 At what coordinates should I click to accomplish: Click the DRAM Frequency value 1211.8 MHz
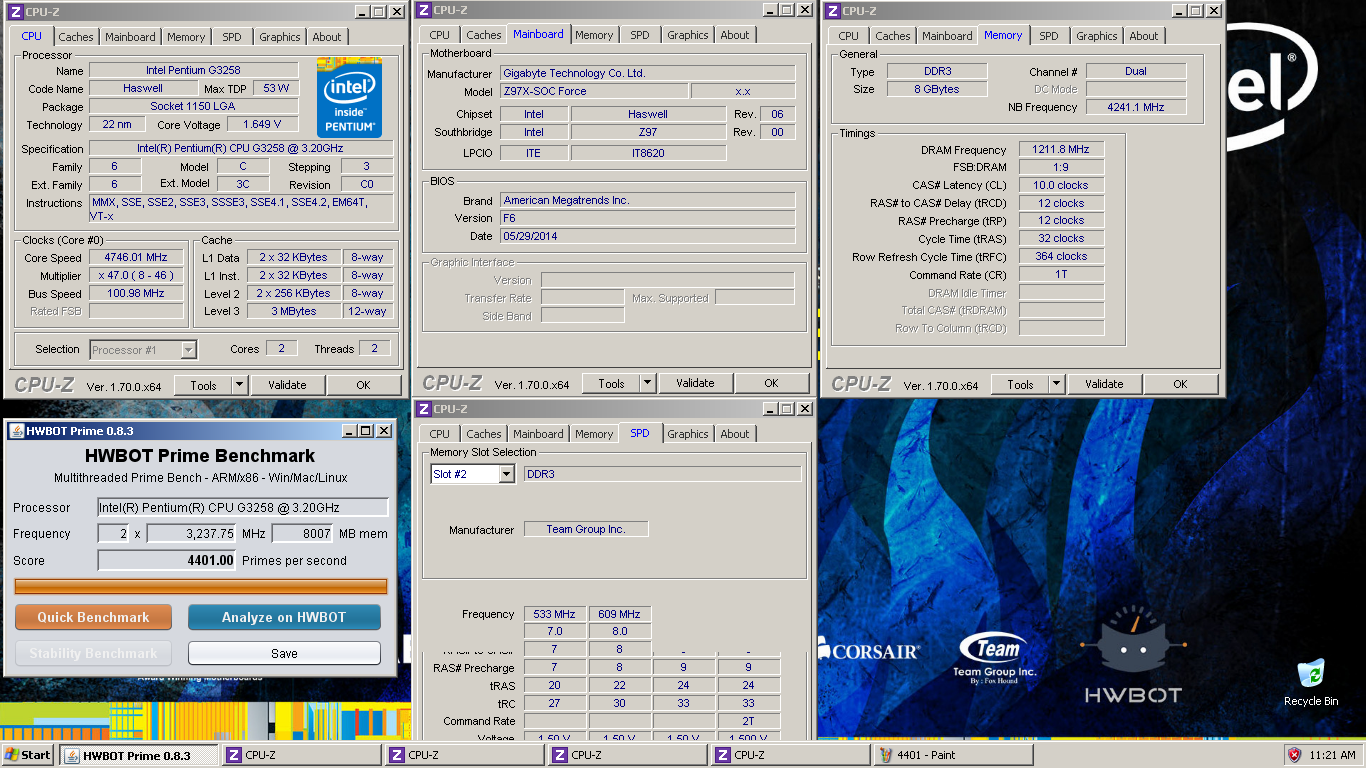pos(1061,149)
